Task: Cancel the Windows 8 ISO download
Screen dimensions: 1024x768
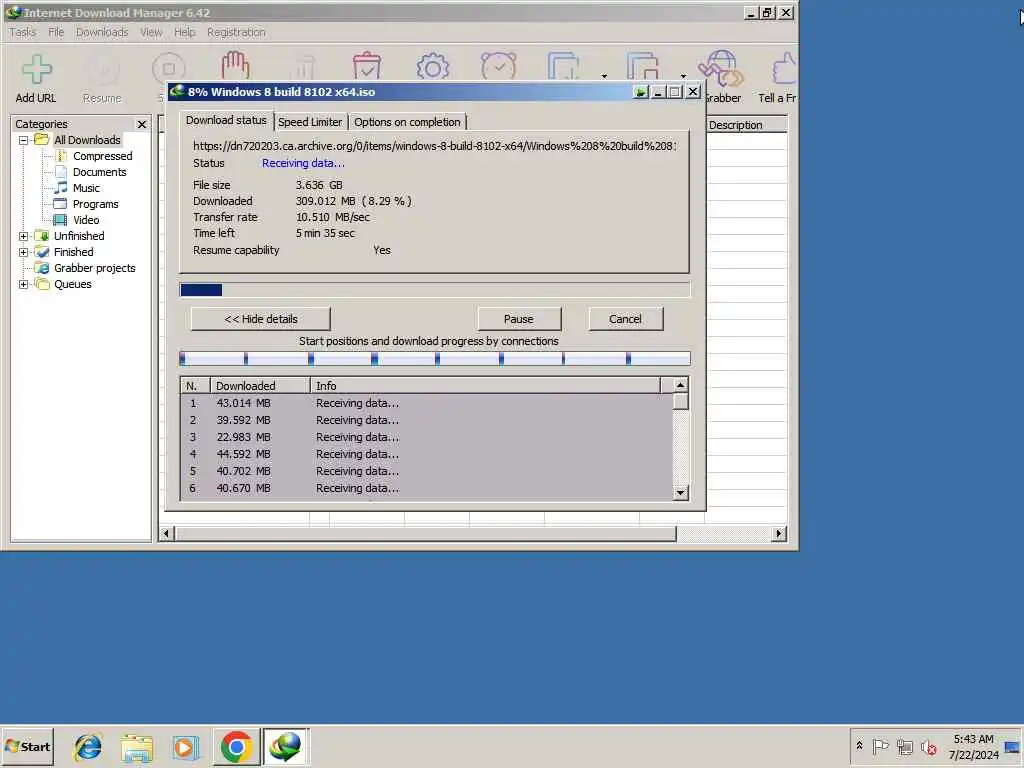Action: pyautogui.click(x=625, y=319)
